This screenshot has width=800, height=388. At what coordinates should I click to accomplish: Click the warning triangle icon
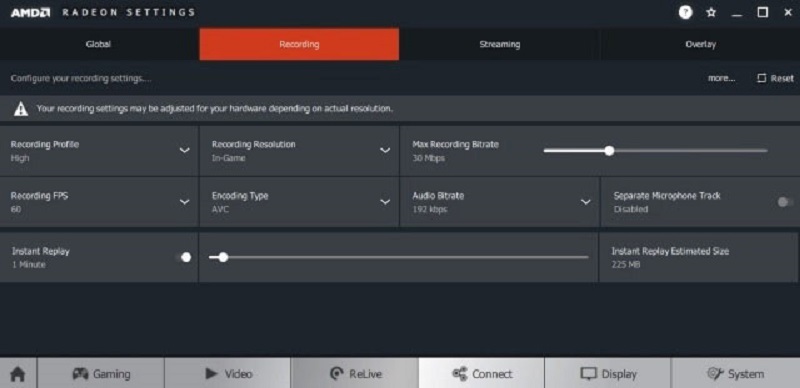[21, 109]
